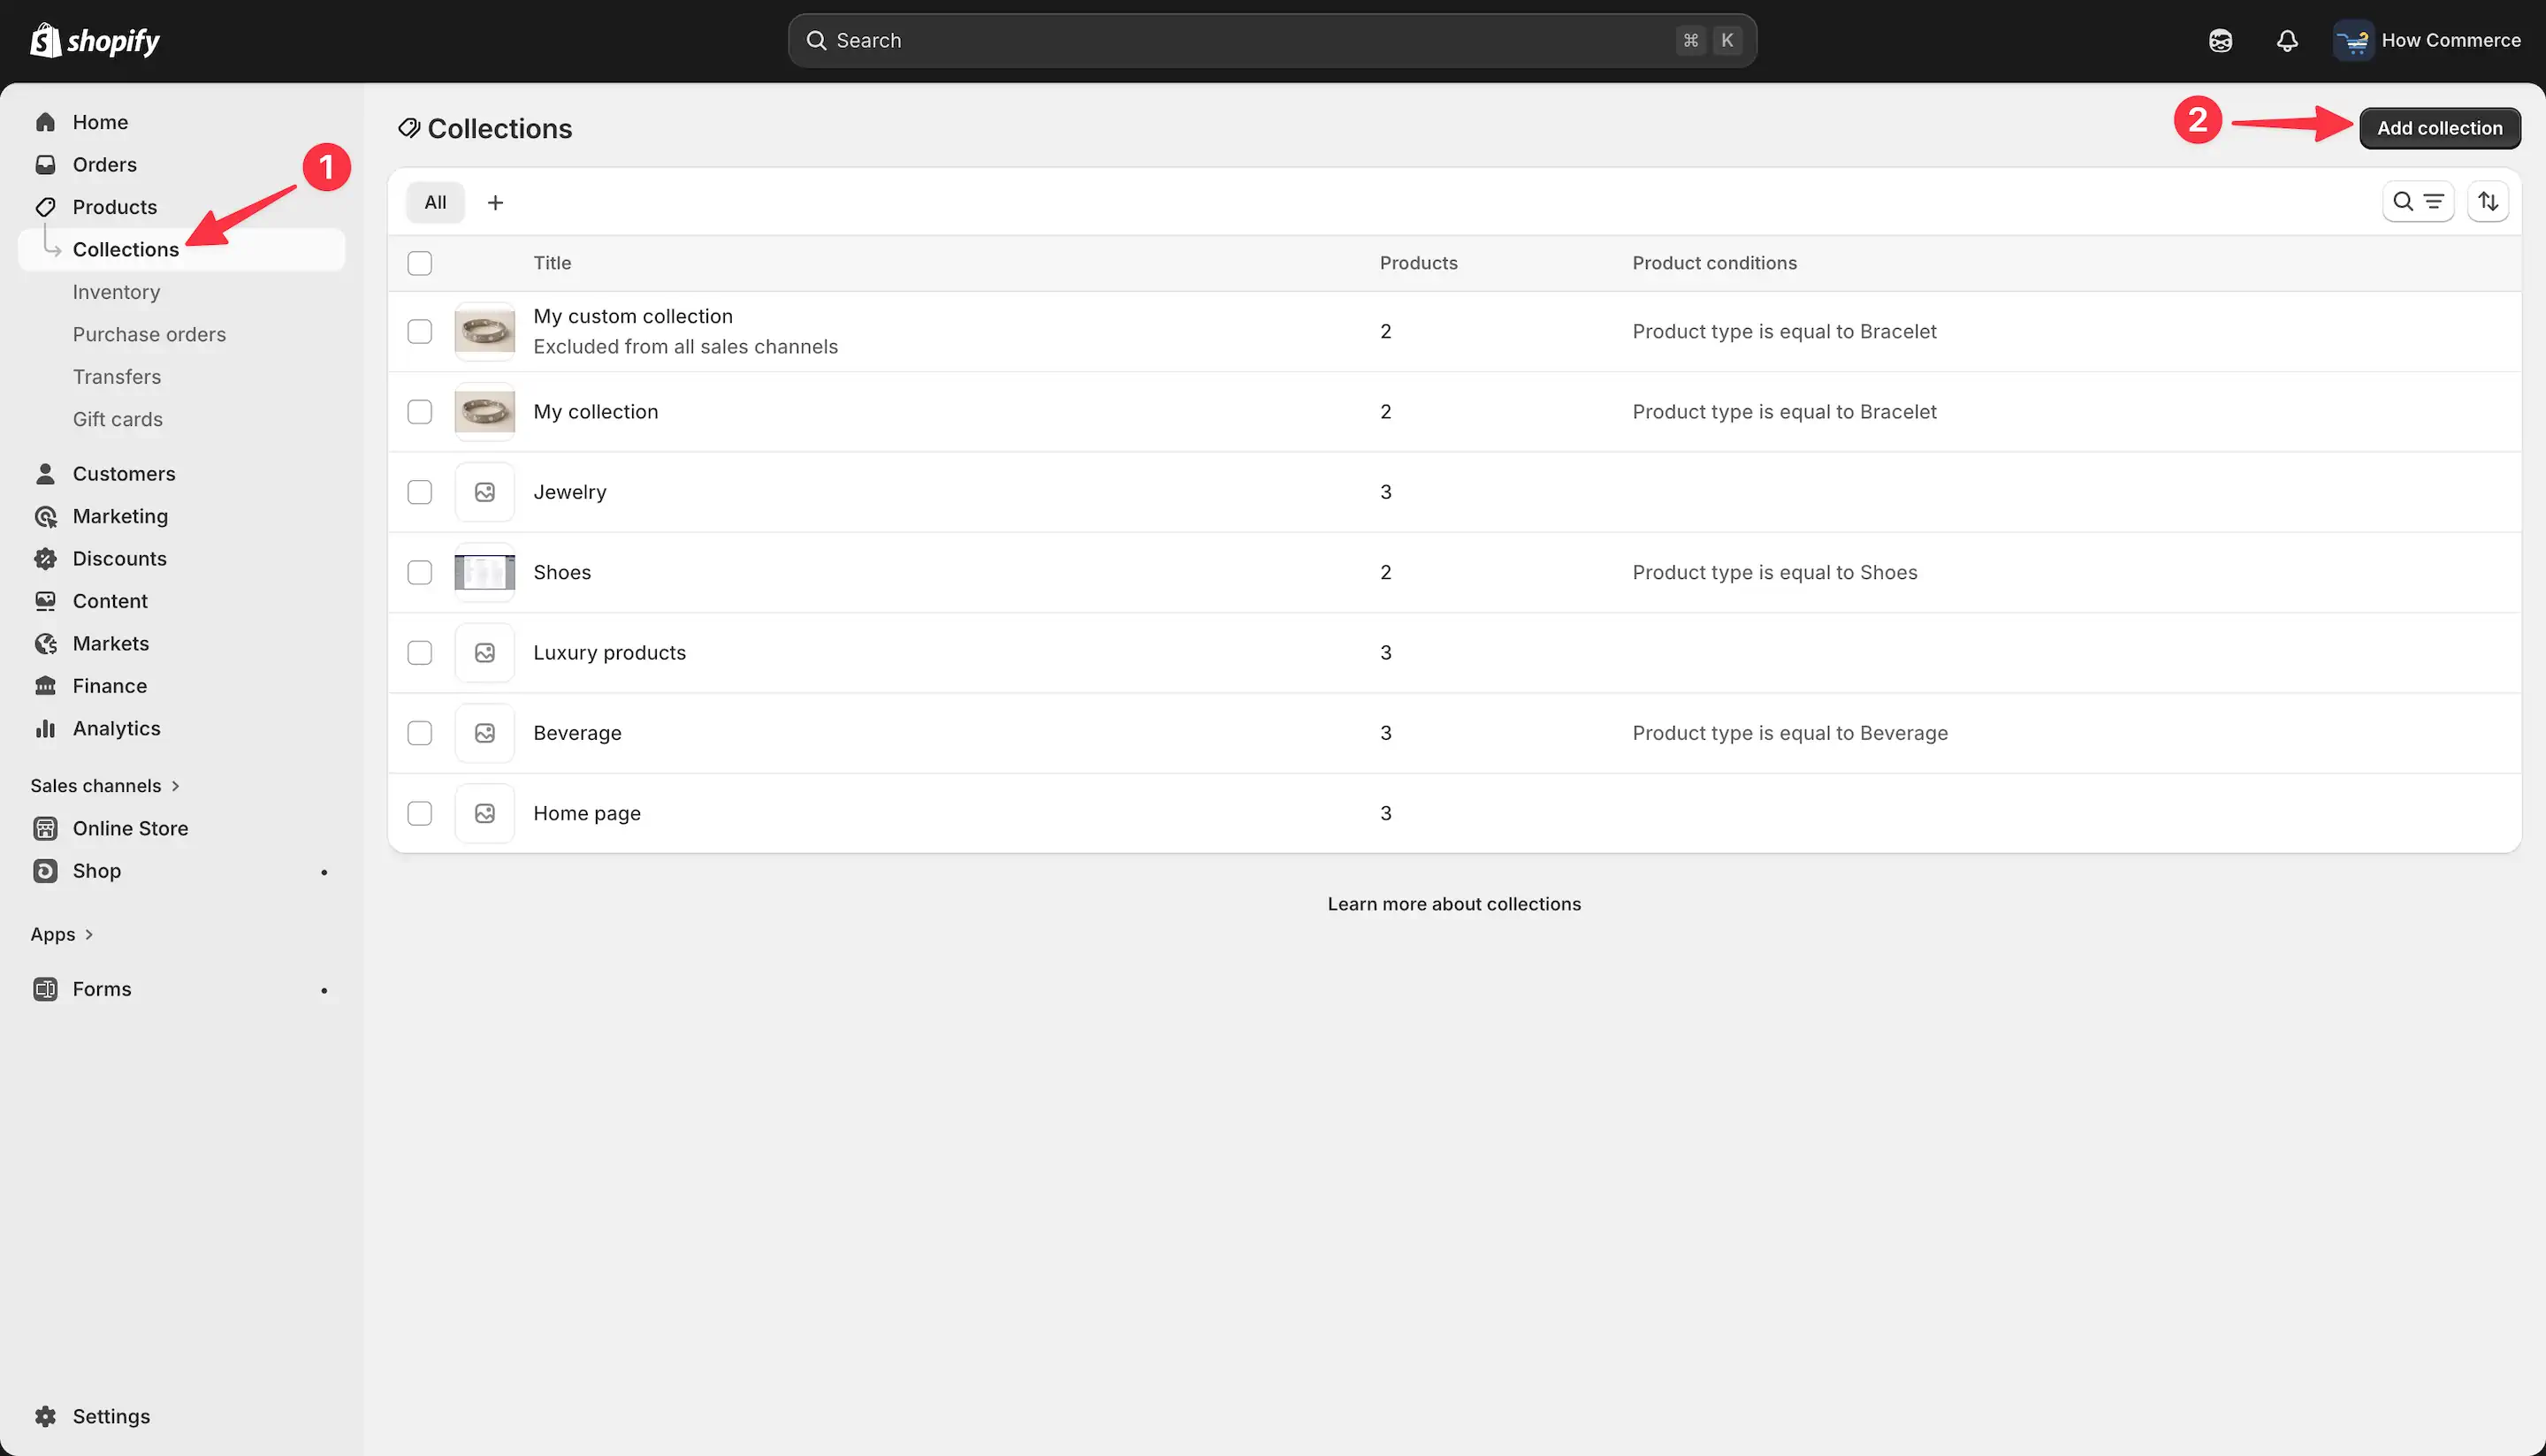Click the Products tag icon

point(45,207)
